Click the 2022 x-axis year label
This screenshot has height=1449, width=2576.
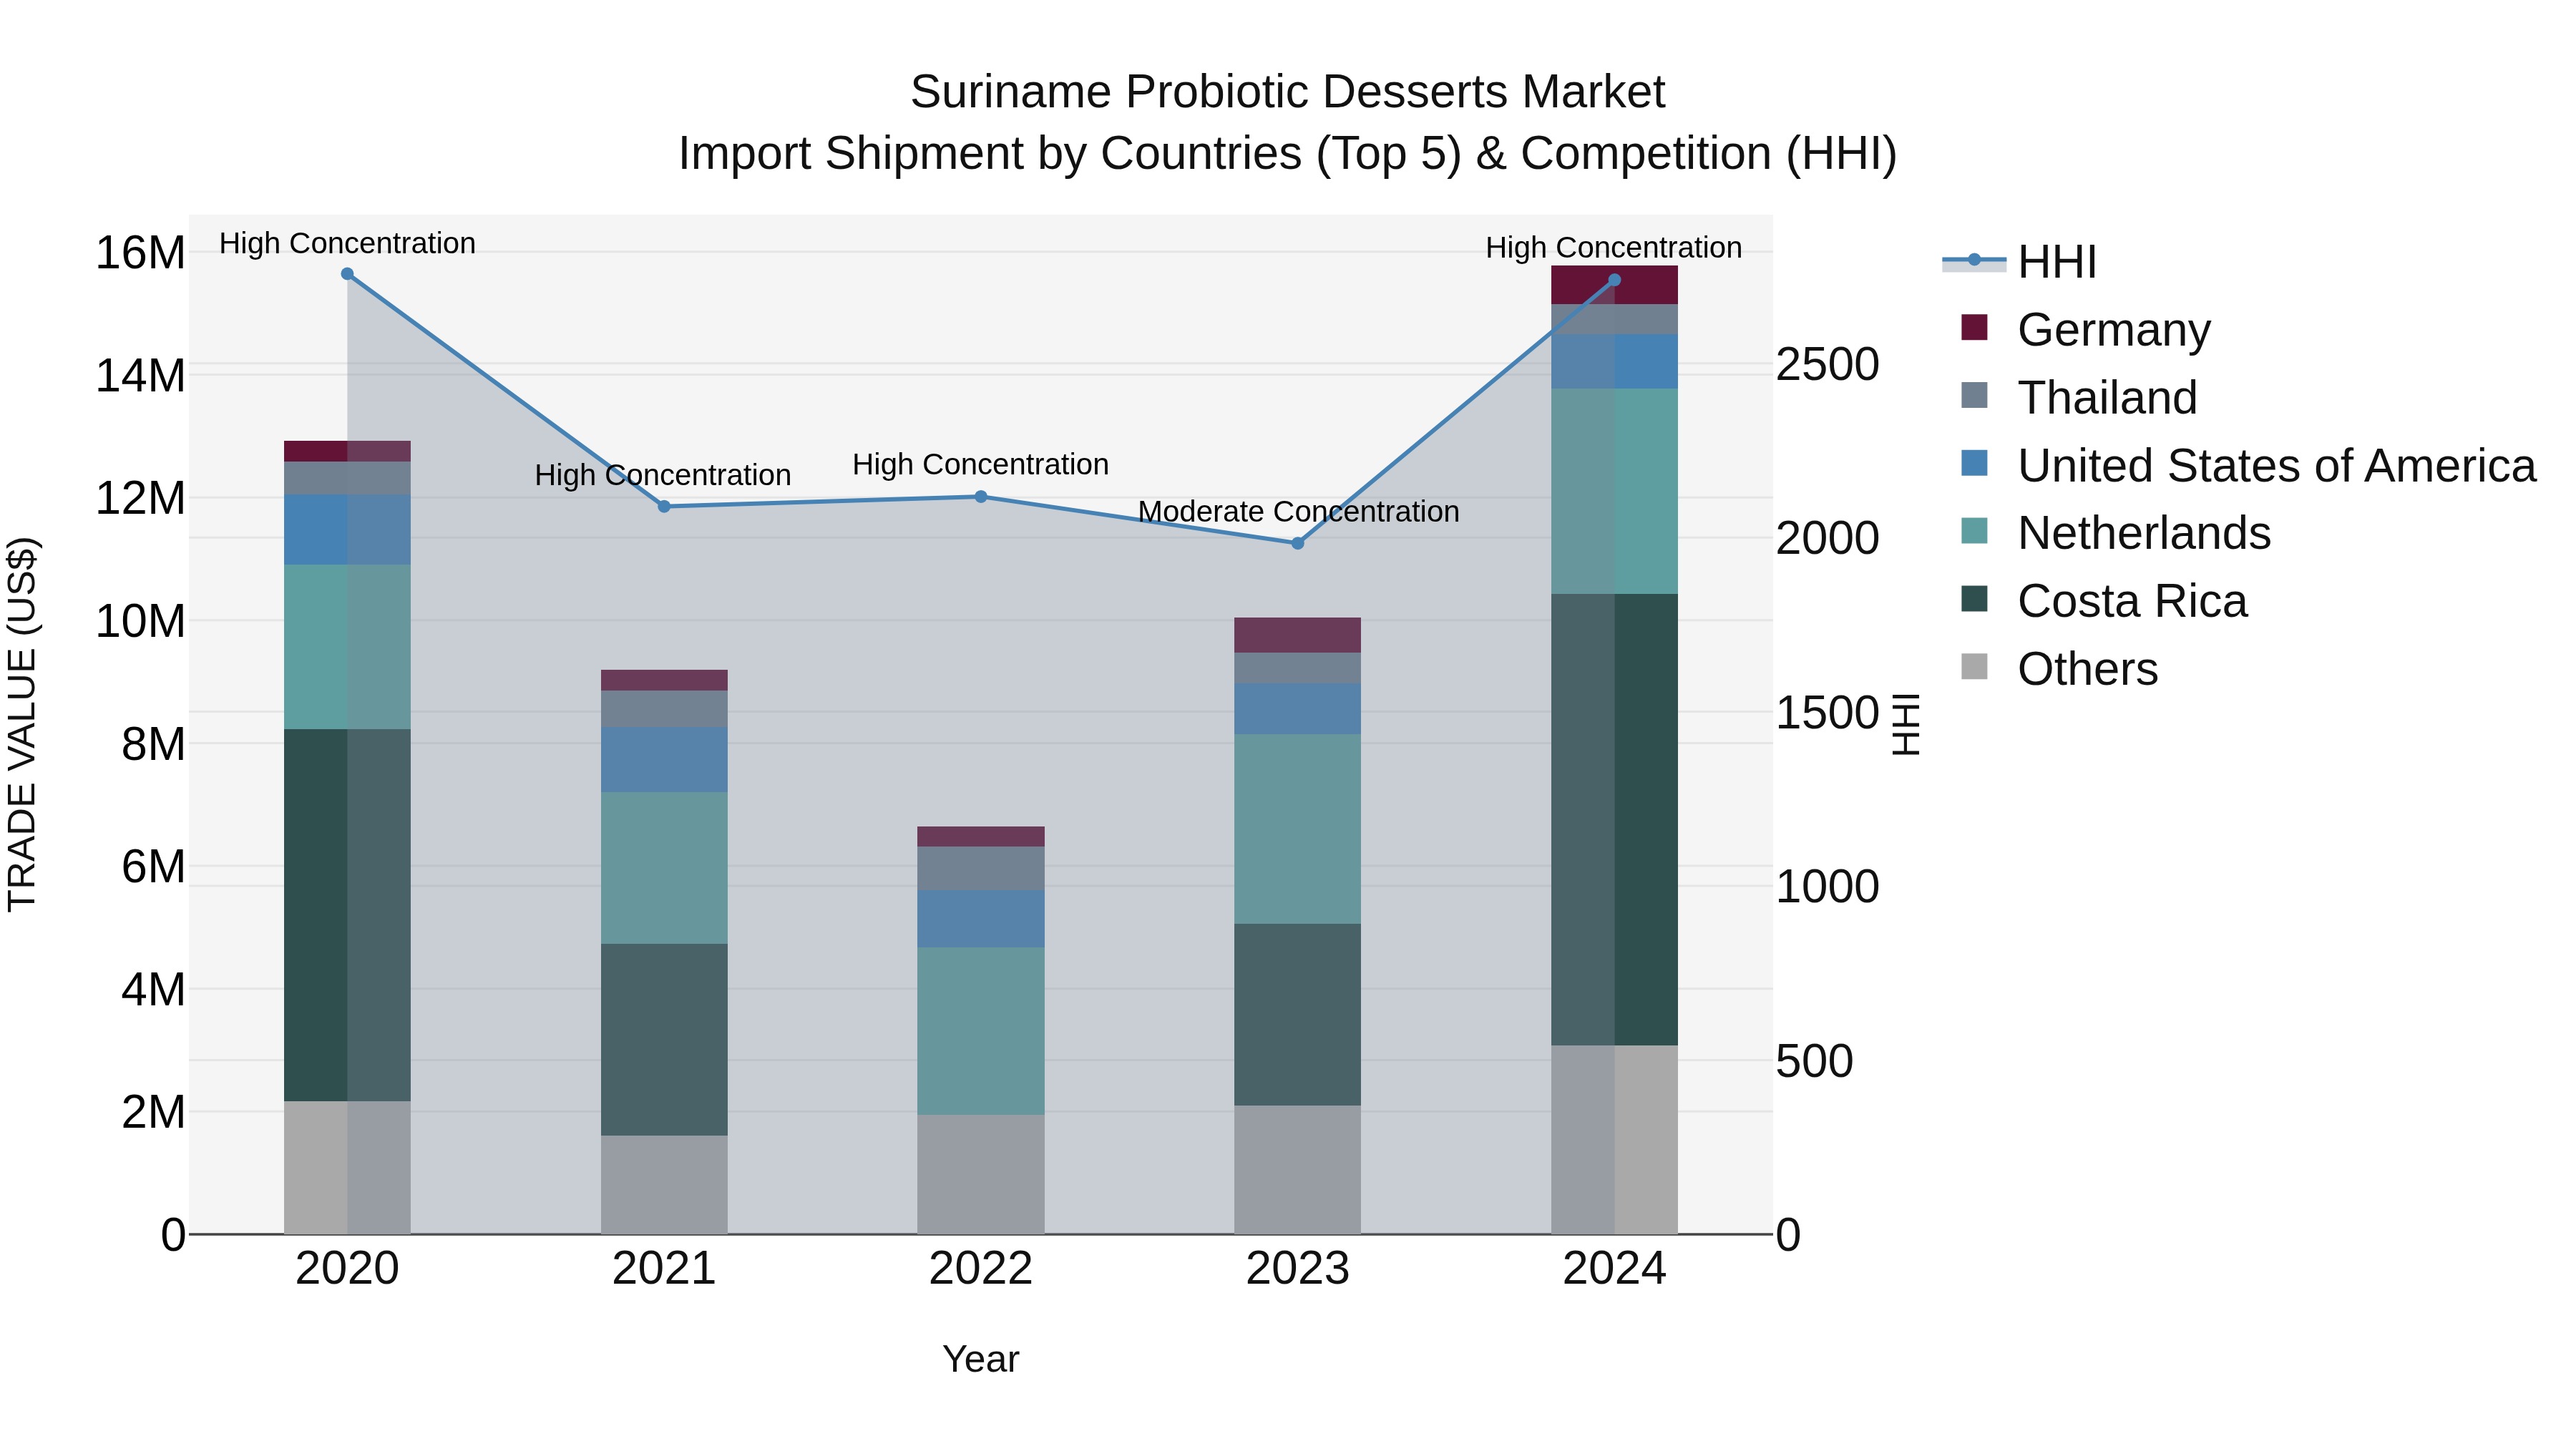click(981, 1269)
